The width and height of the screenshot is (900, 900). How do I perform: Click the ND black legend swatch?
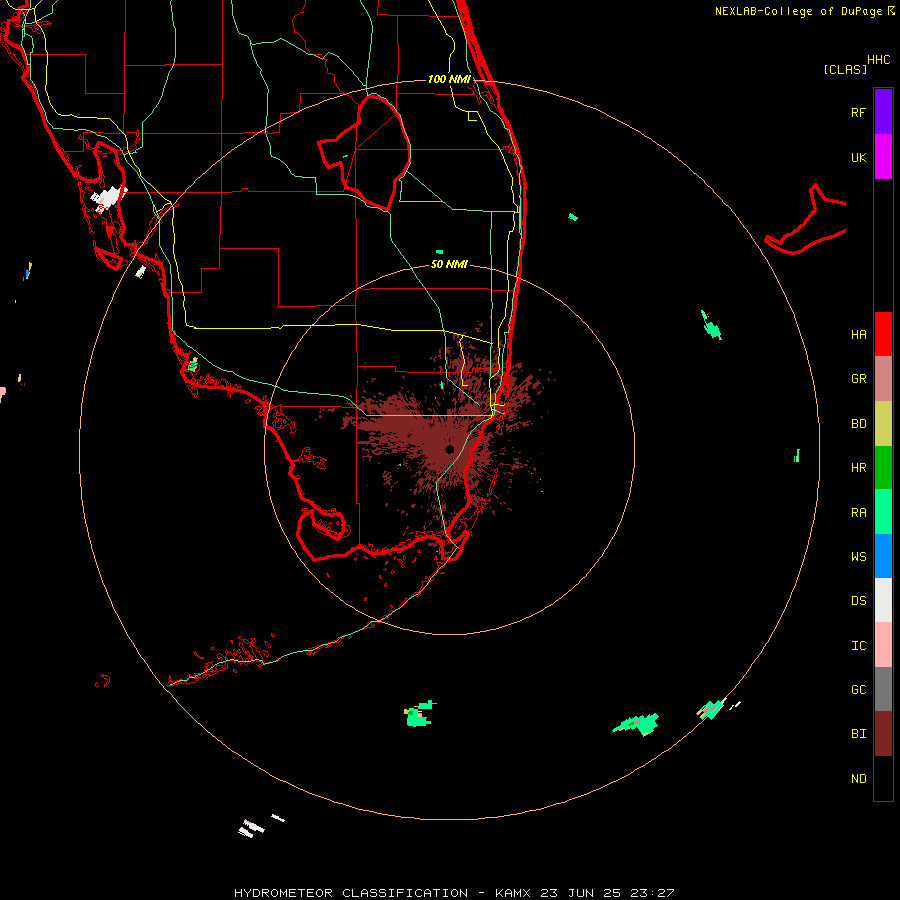pos(883,778)
